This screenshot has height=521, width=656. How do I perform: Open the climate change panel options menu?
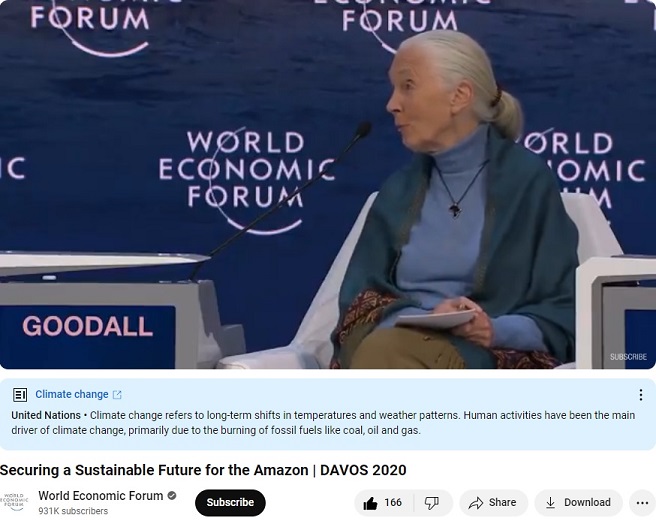click(x=641, y=395)
